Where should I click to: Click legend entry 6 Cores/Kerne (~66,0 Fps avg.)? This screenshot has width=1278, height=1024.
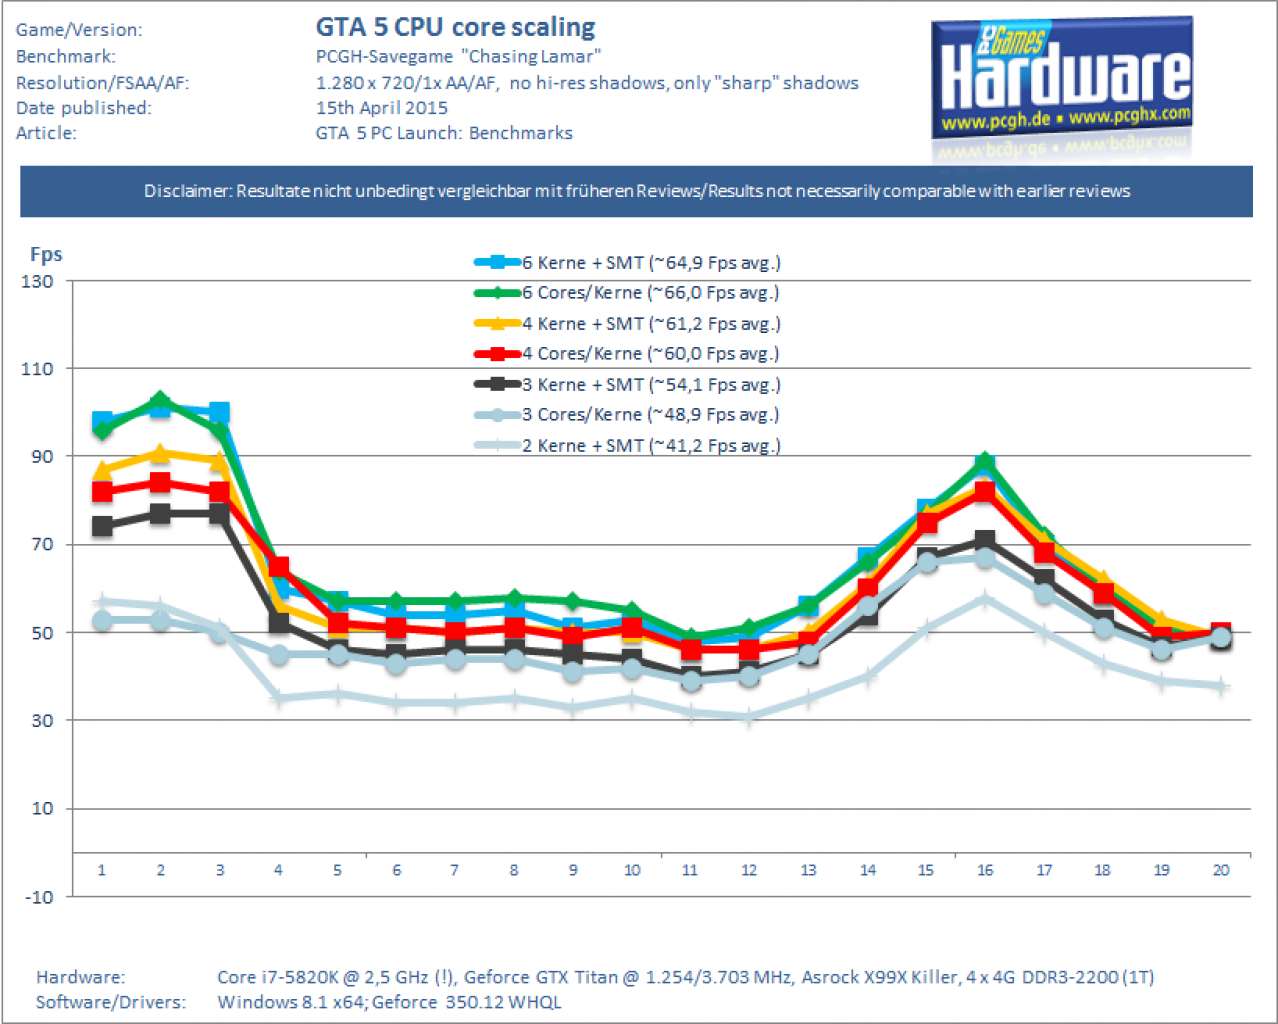(627, 293)
